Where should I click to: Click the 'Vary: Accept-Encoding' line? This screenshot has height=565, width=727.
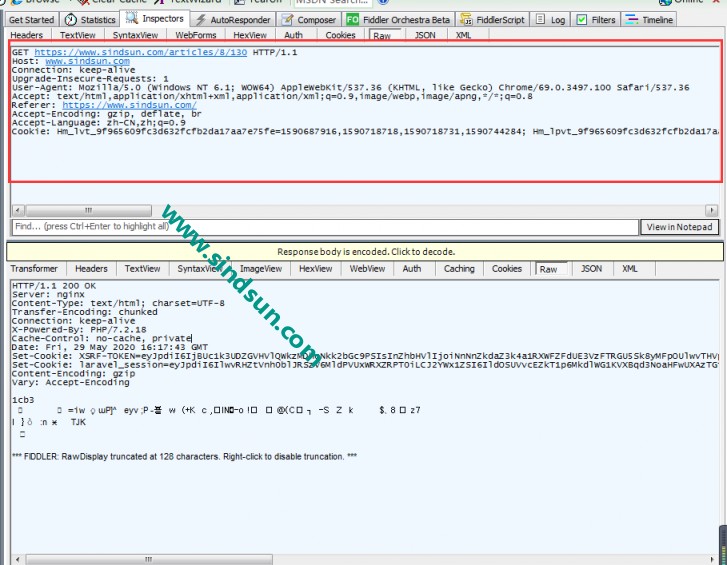point(70,383)
